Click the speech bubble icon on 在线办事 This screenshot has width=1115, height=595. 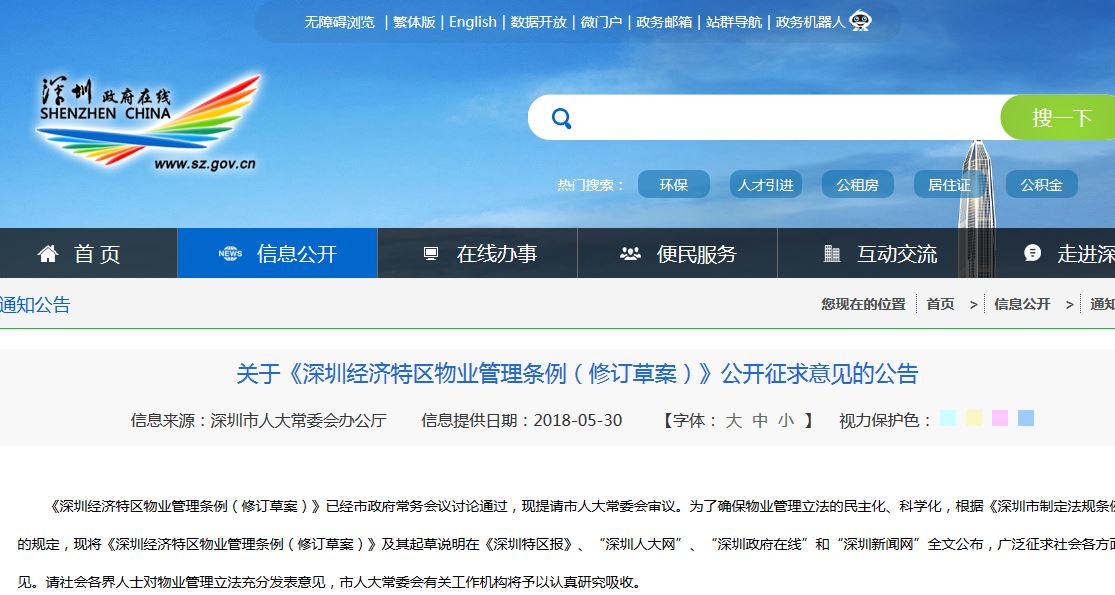point(431,253)
